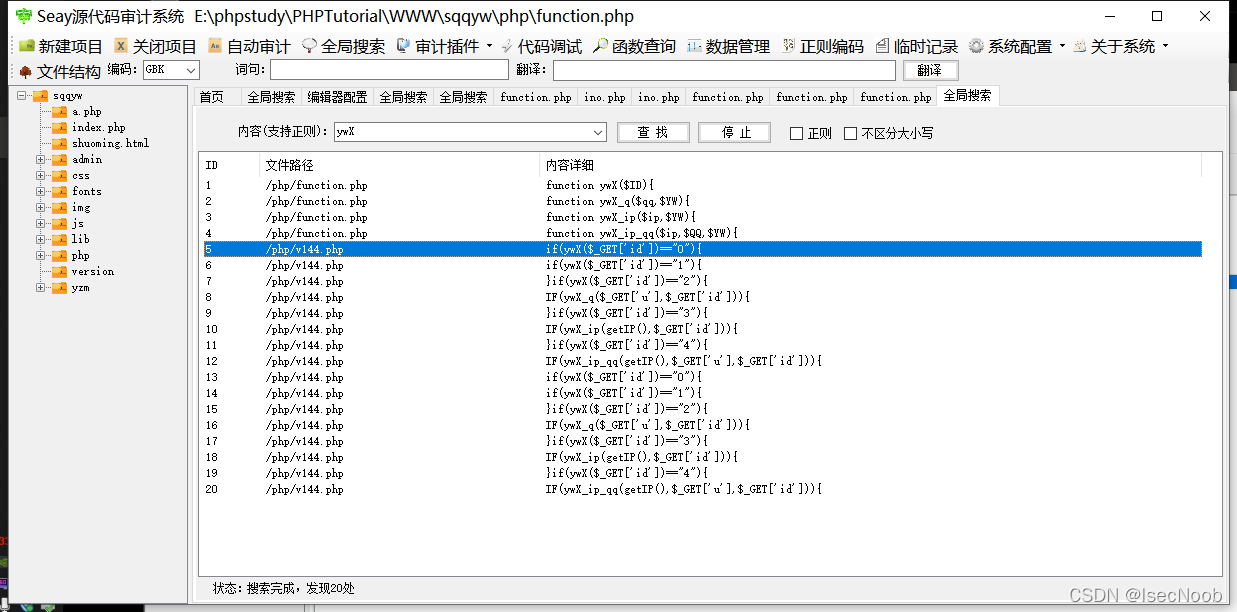Click the 系统配置 gear icon
The width and height of the screenshot is (1237, 612).
pyautogui.click(x=976, y=46)
